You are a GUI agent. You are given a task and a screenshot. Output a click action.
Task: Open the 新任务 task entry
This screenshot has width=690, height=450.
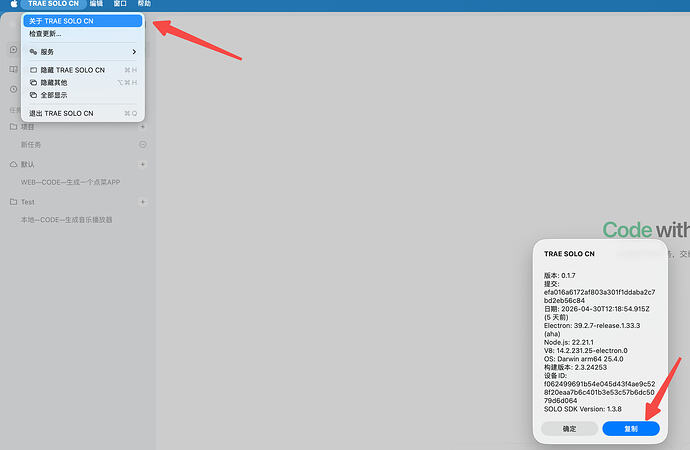tap(31, 144)
